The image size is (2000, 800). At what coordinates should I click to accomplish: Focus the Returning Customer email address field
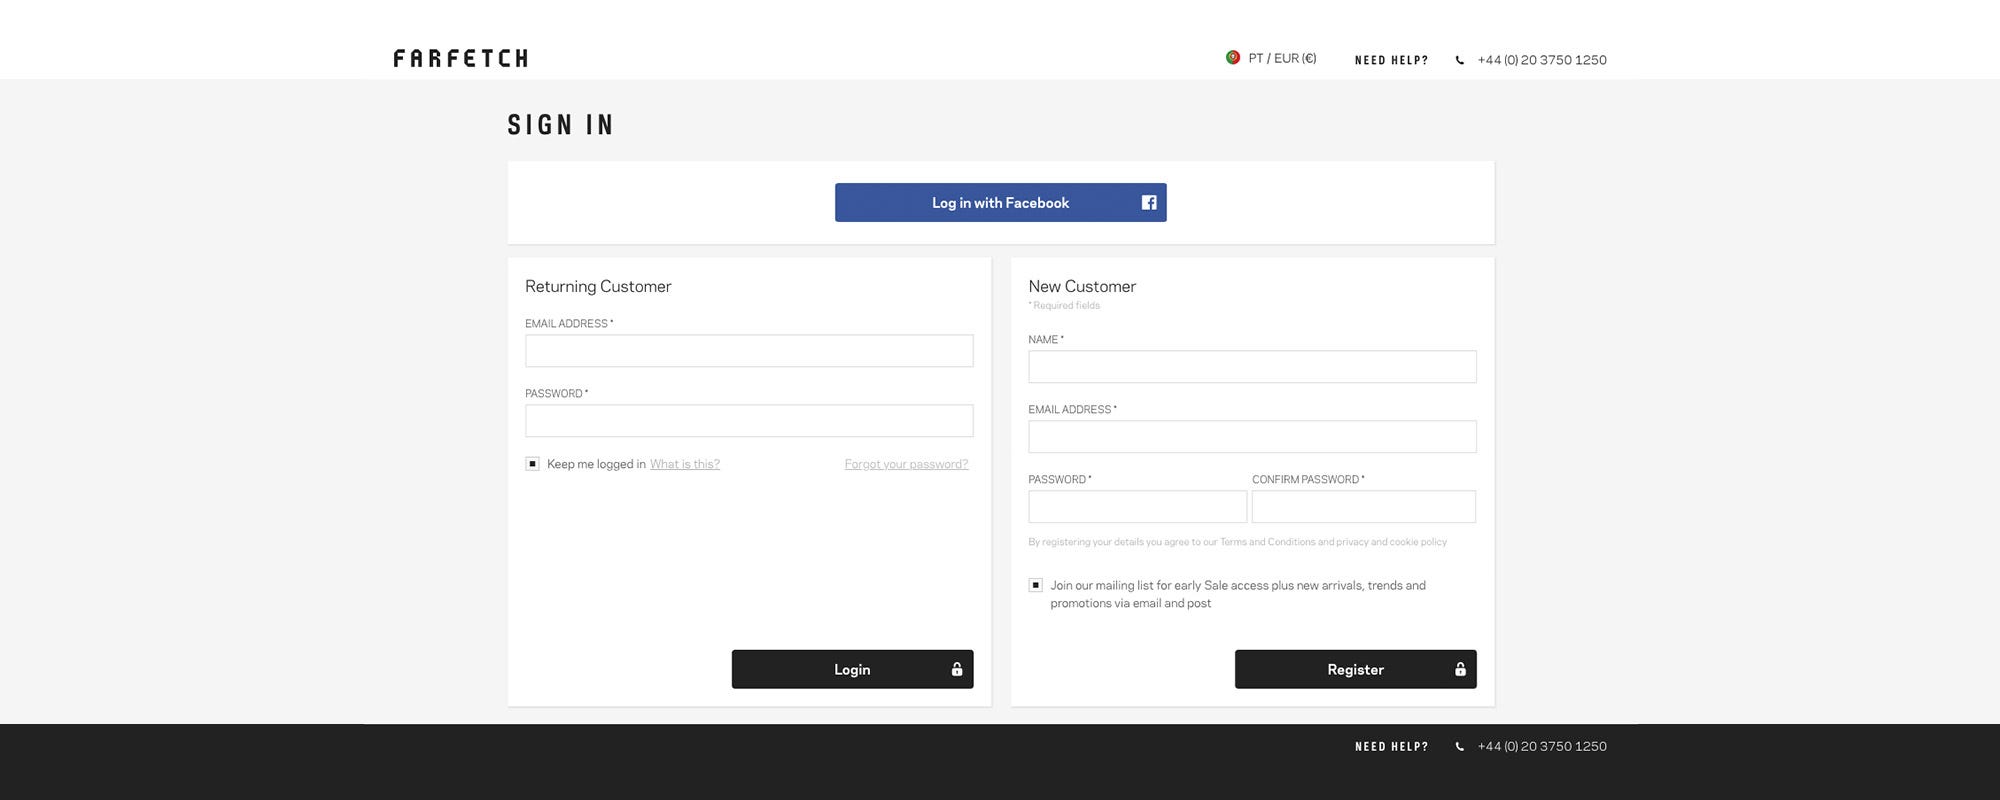749,351
